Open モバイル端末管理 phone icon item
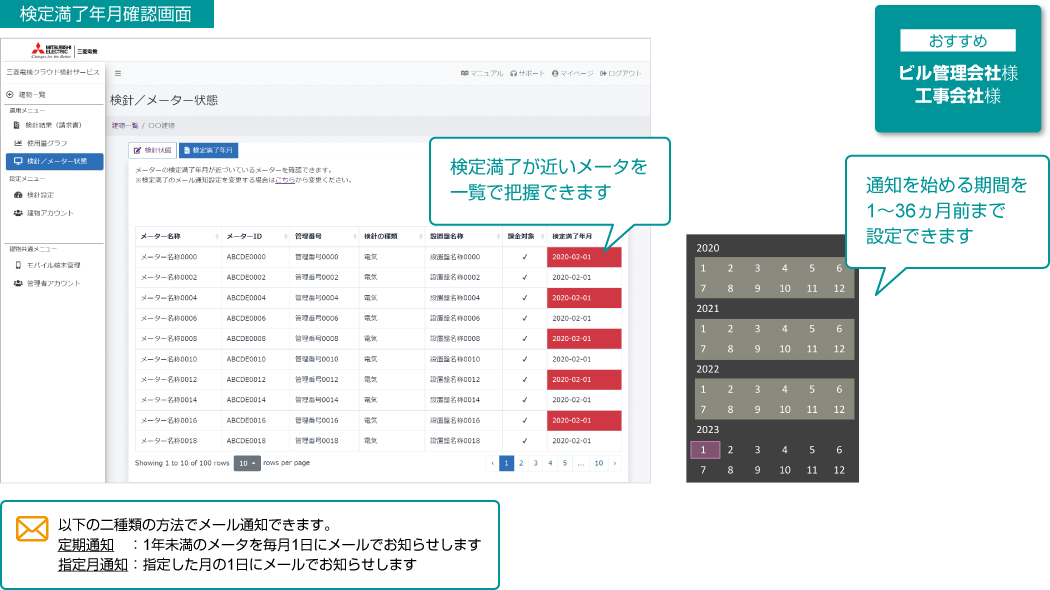 (18, 265)
